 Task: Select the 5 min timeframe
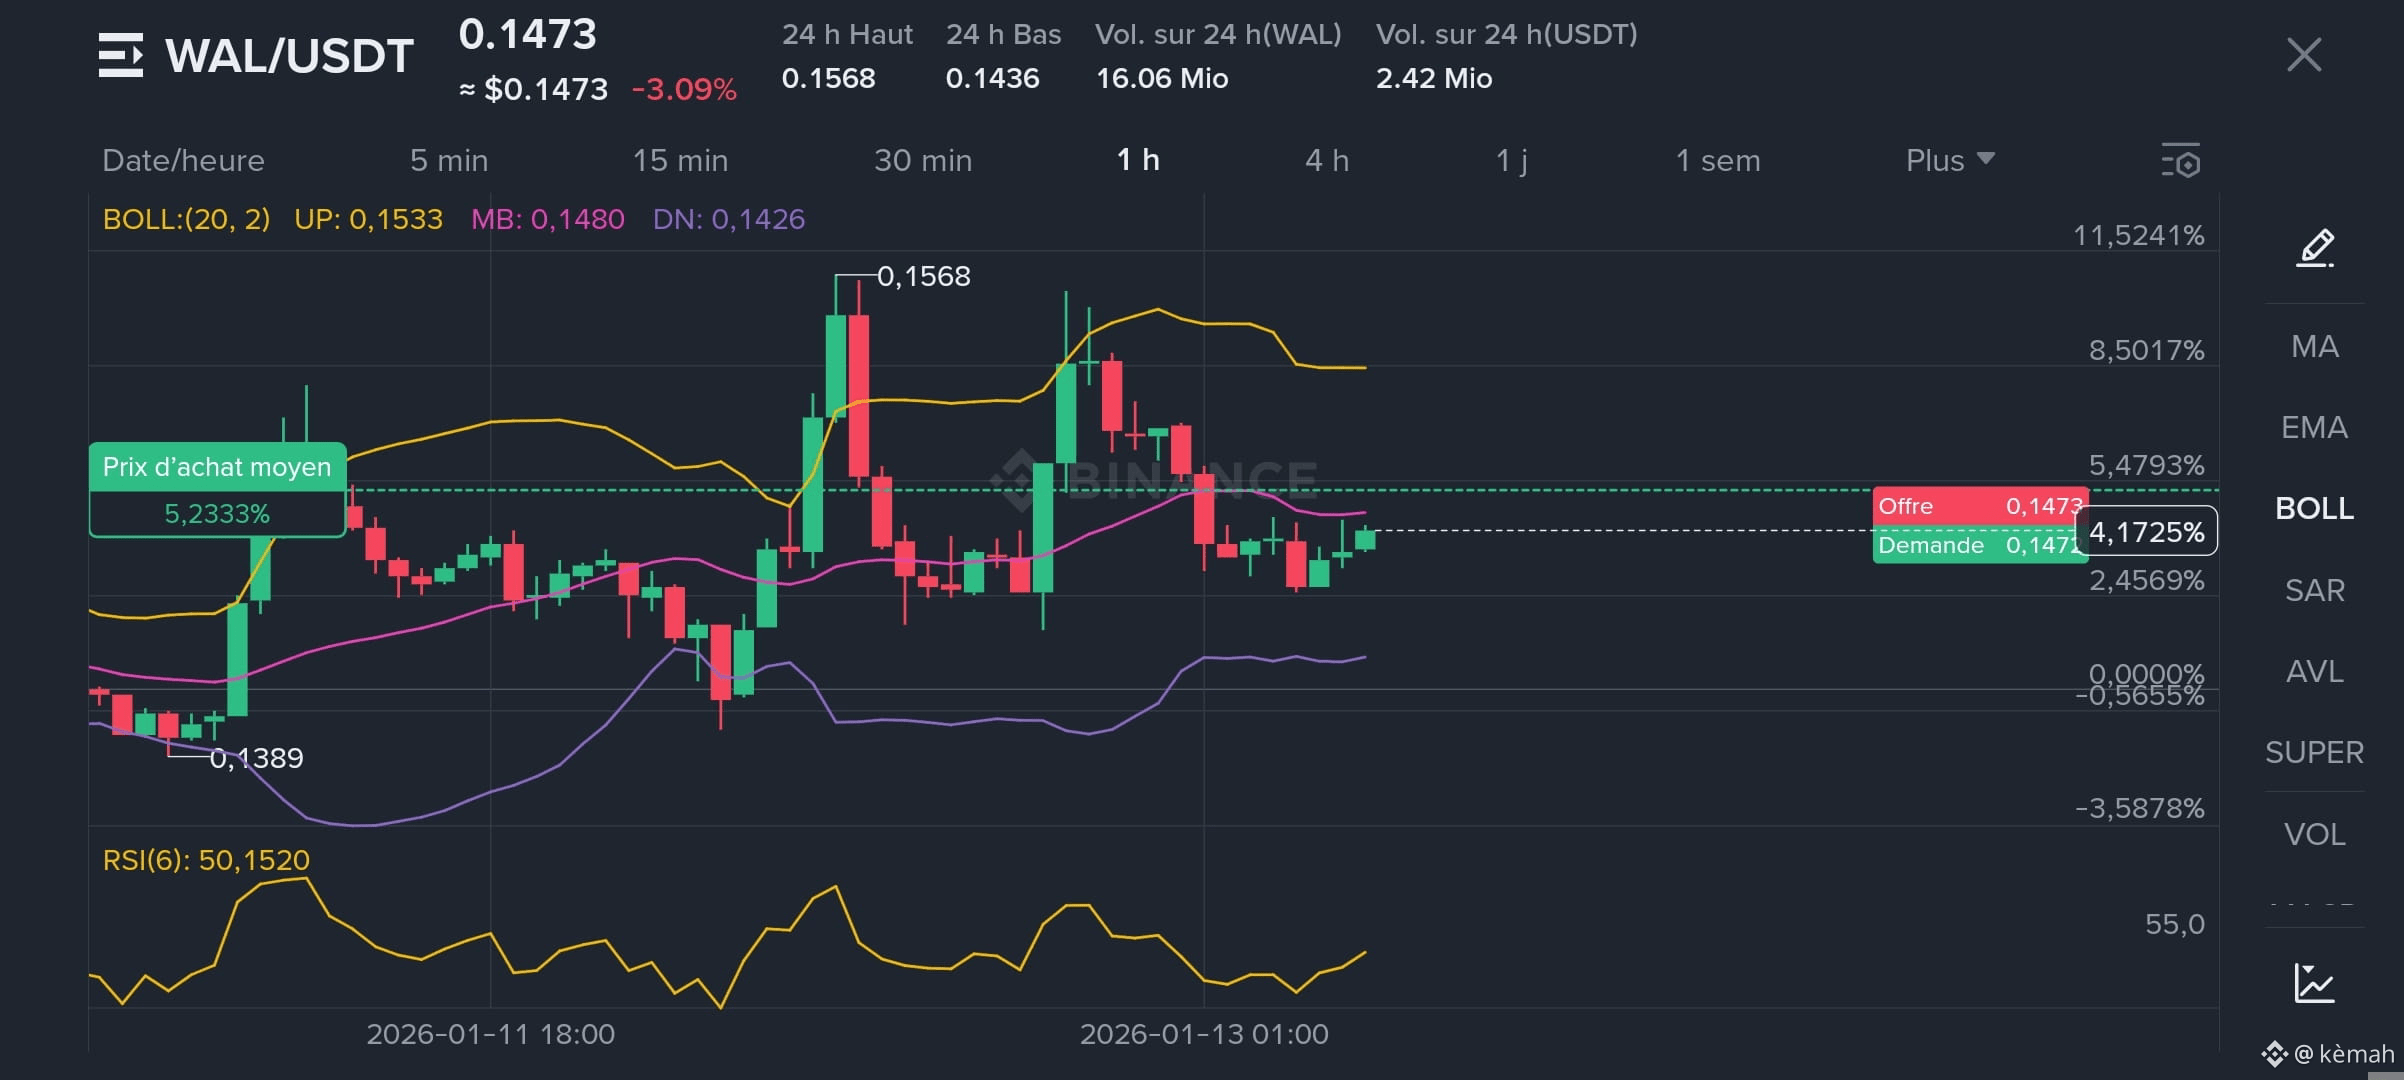(449, 160)
